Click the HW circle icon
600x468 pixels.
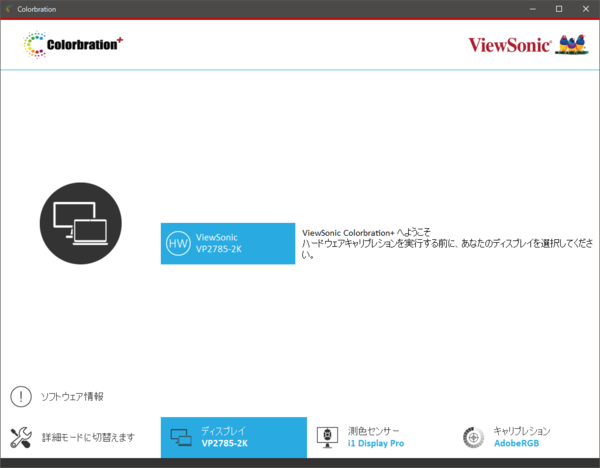(178, 243)
